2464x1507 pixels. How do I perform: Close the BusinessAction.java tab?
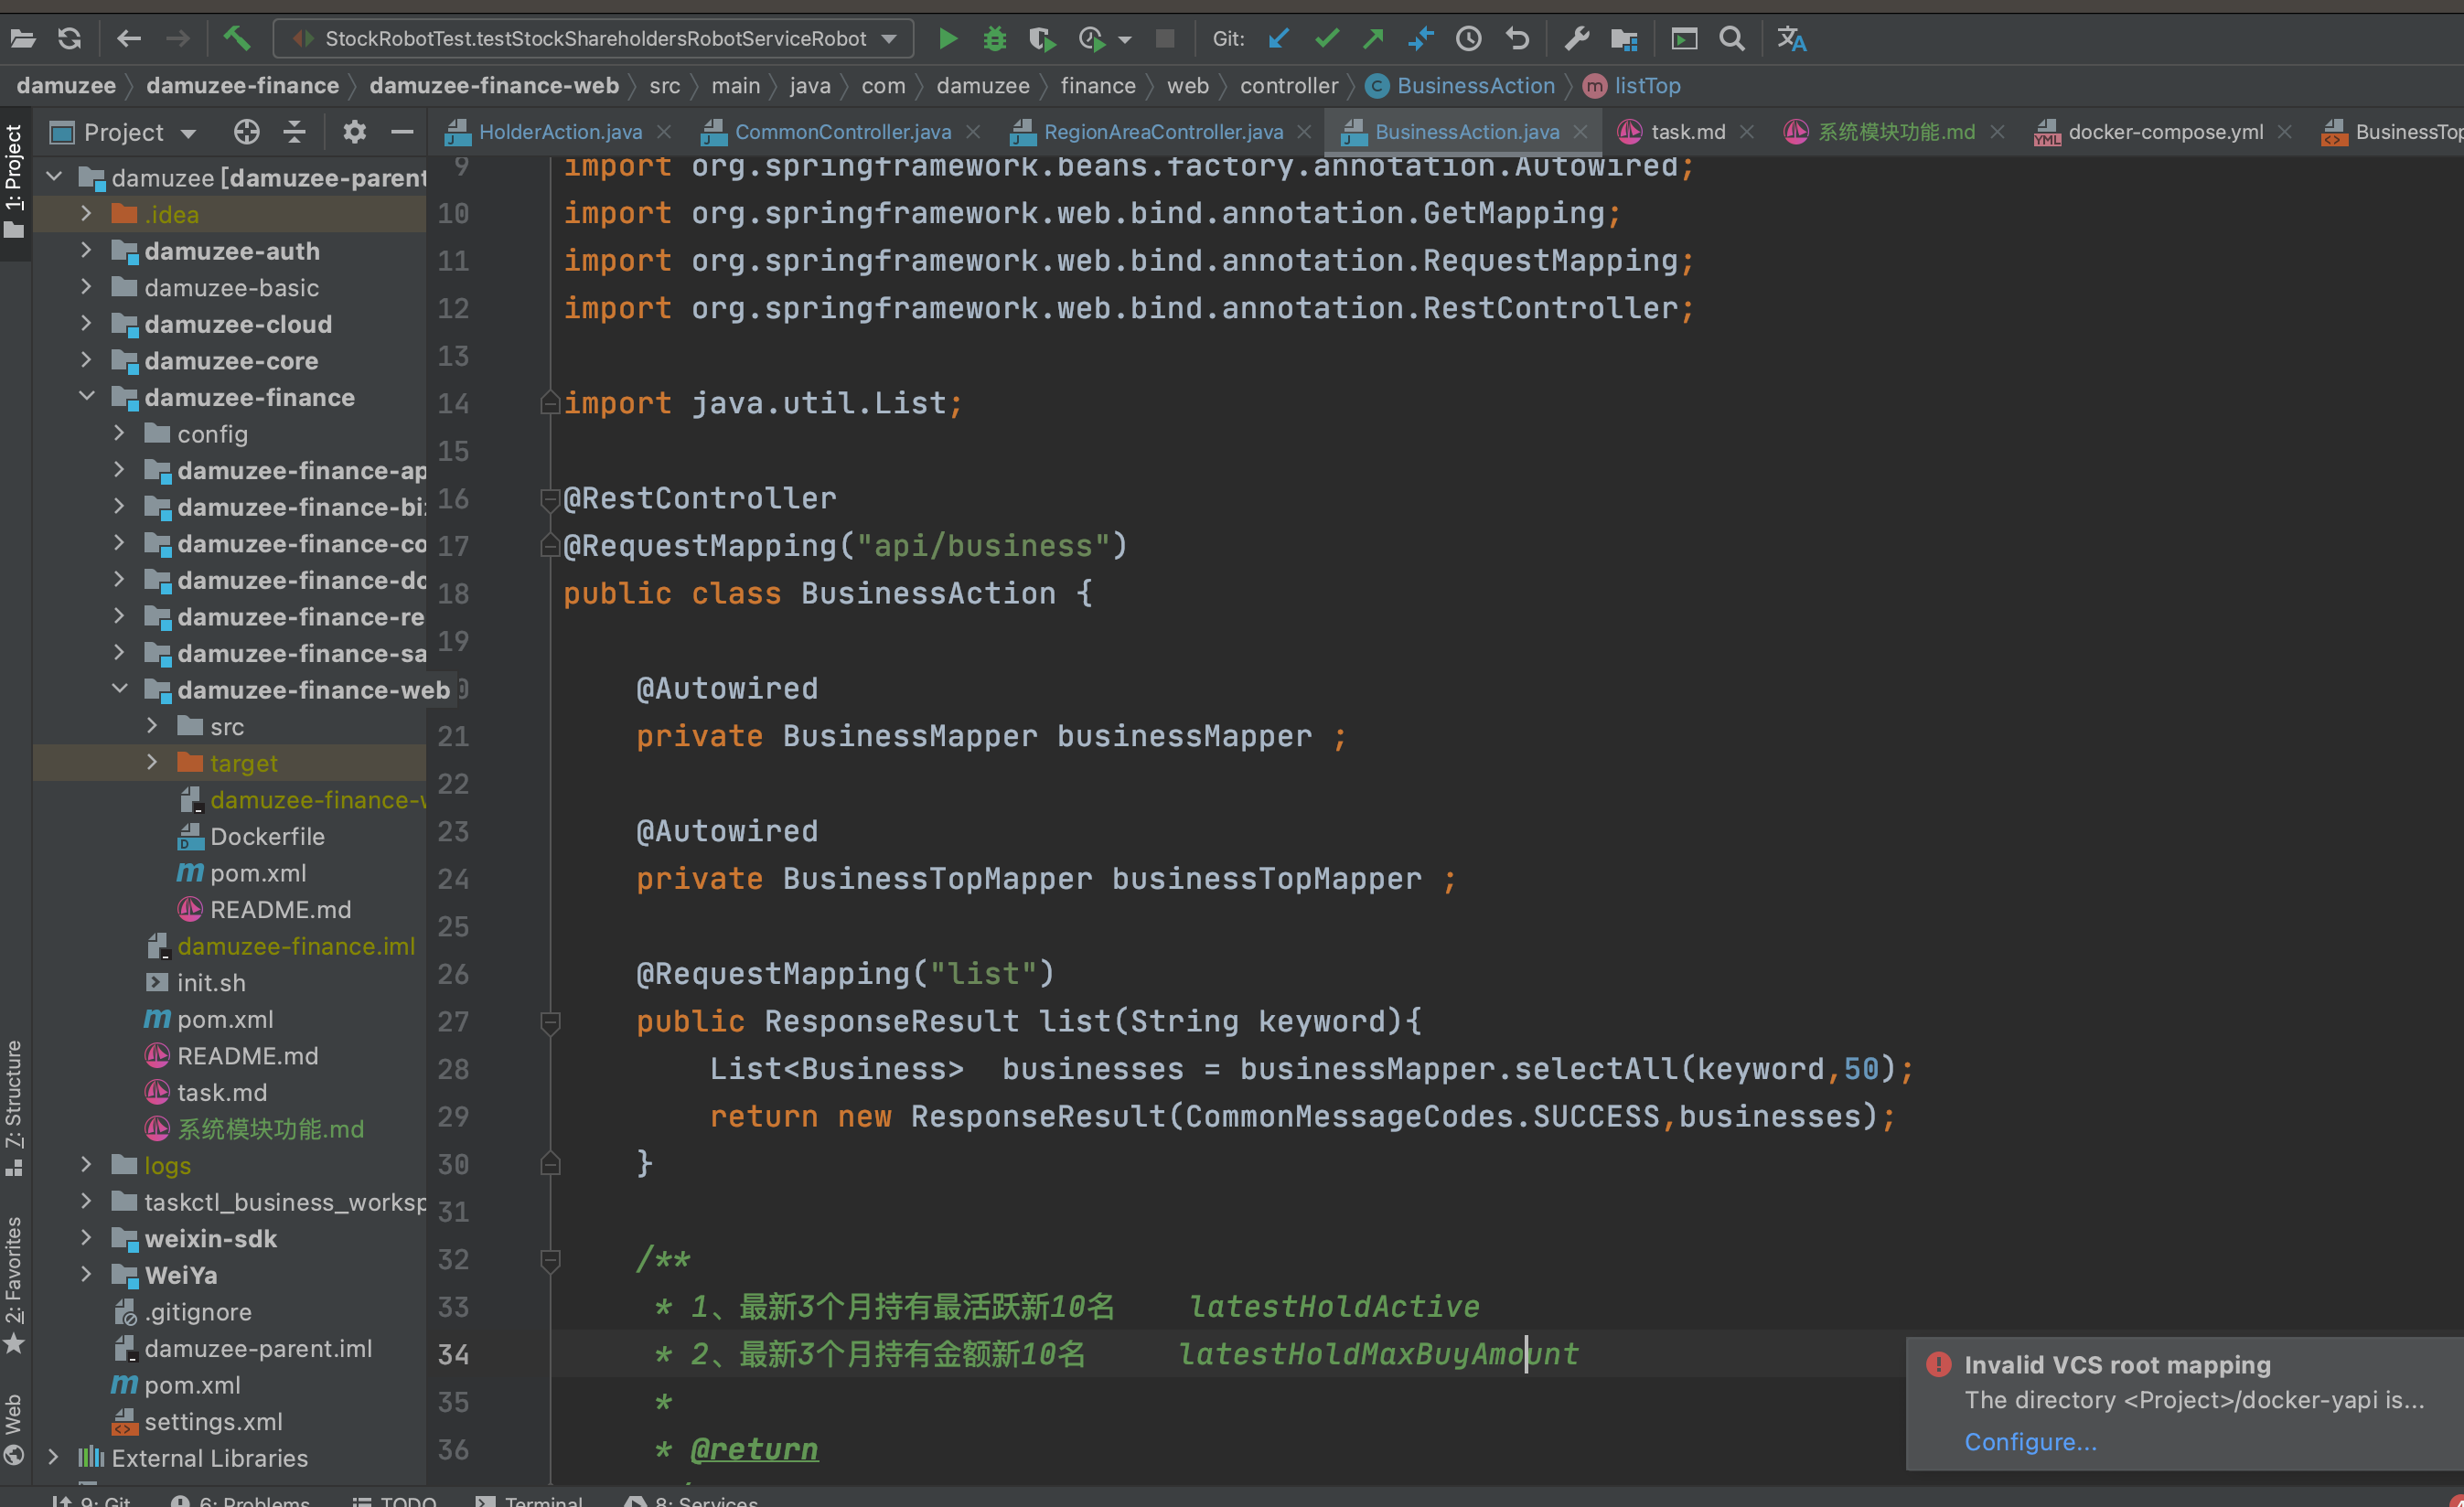coord(1580,132)
